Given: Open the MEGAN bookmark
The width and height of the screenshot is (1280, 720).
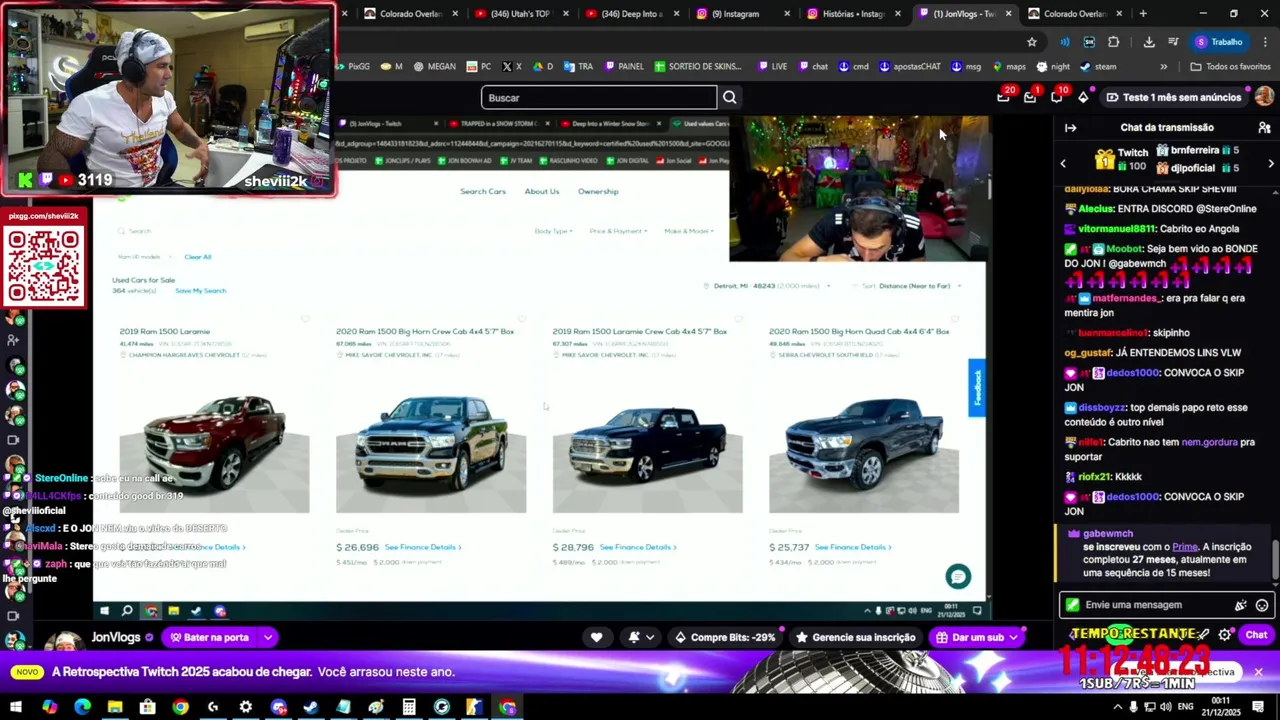Looking at the screenshot, I should click(435, 67).
